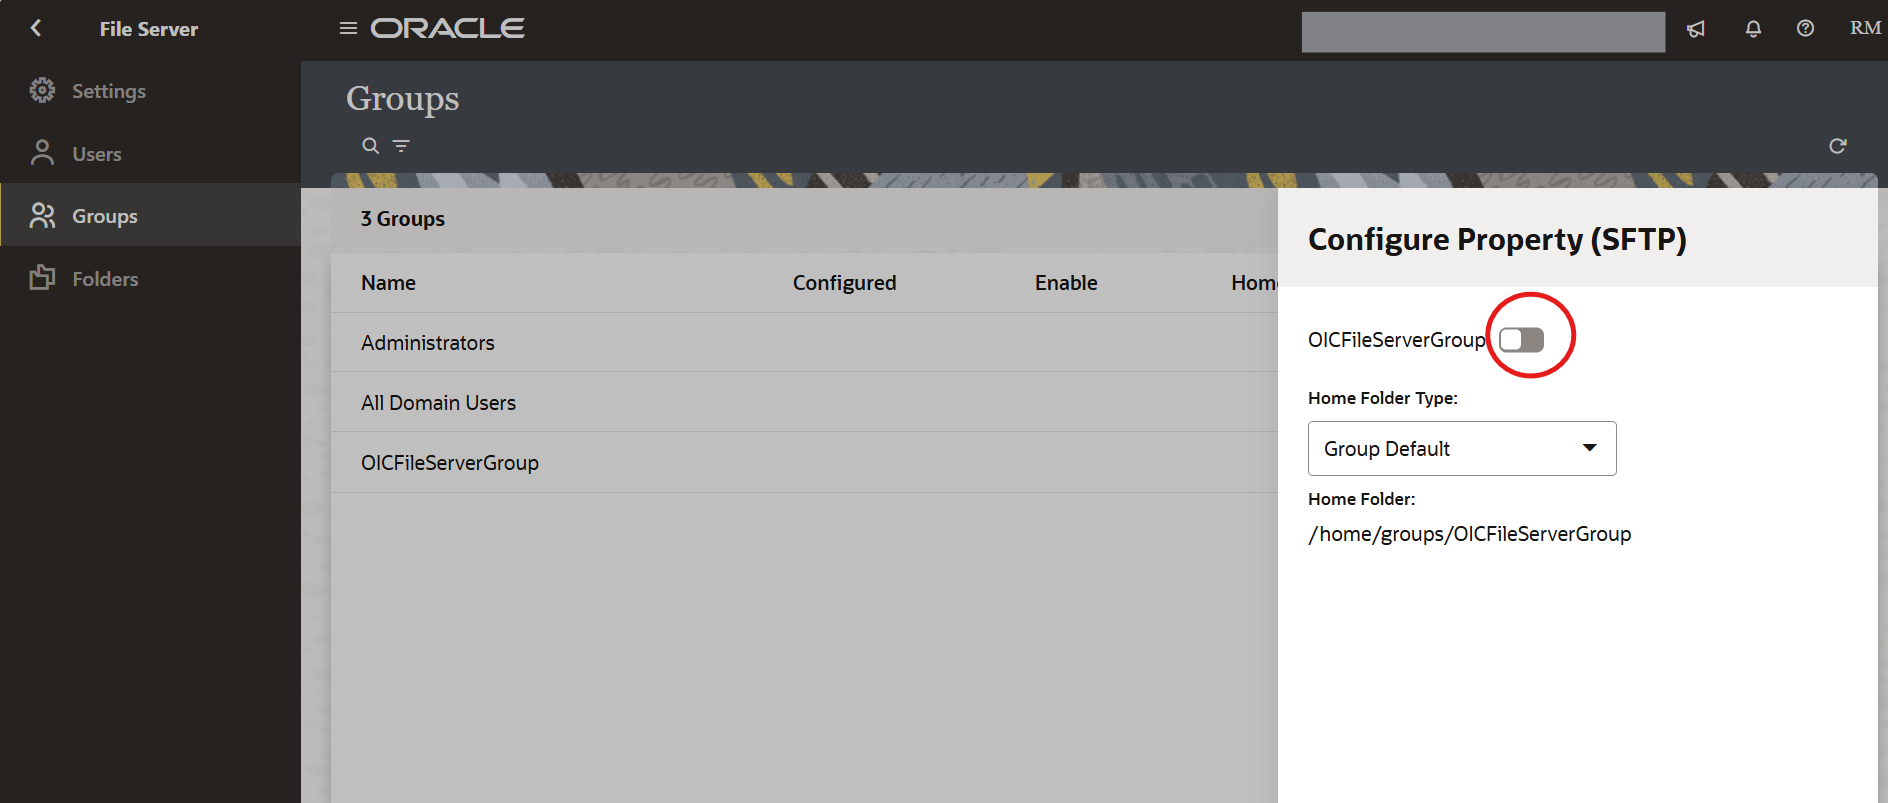Click the /home/groups/OICFileServerGroup path
1888x803 pixels.
click(1469, 534)
